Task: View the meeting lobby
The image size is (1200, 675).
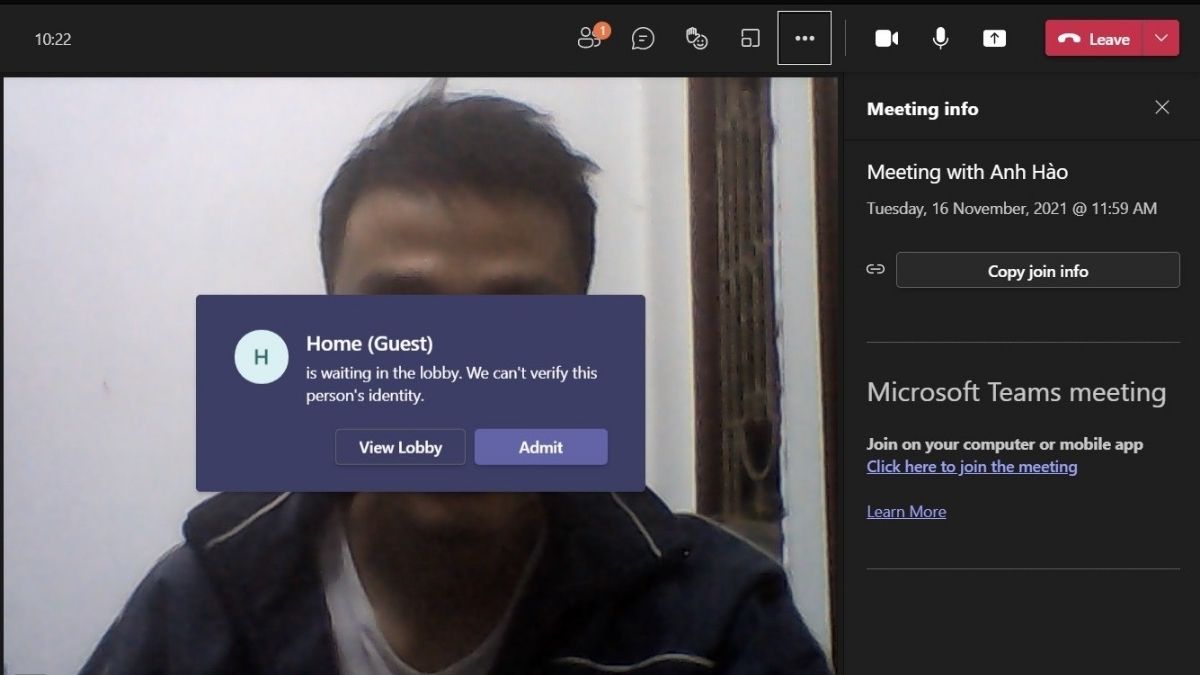Action: click(x=400, y=447)
